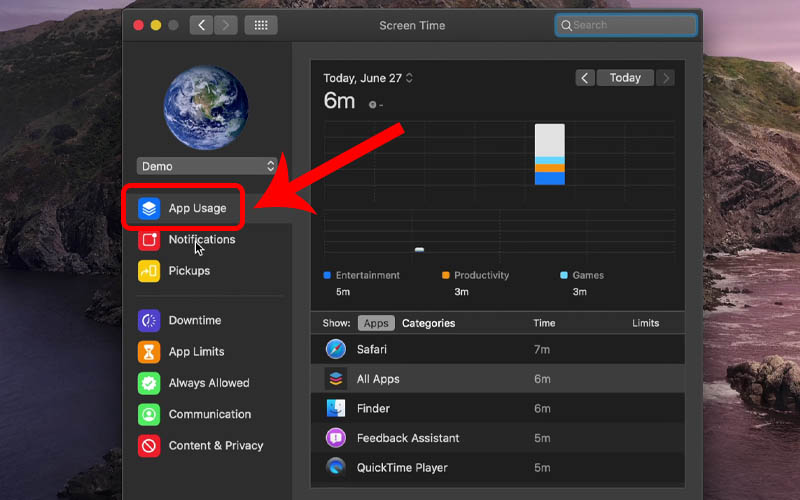The image size is (800, 500).
Task: Select the Always Allowed checkmark icon
Action: (x=149, y=383)
